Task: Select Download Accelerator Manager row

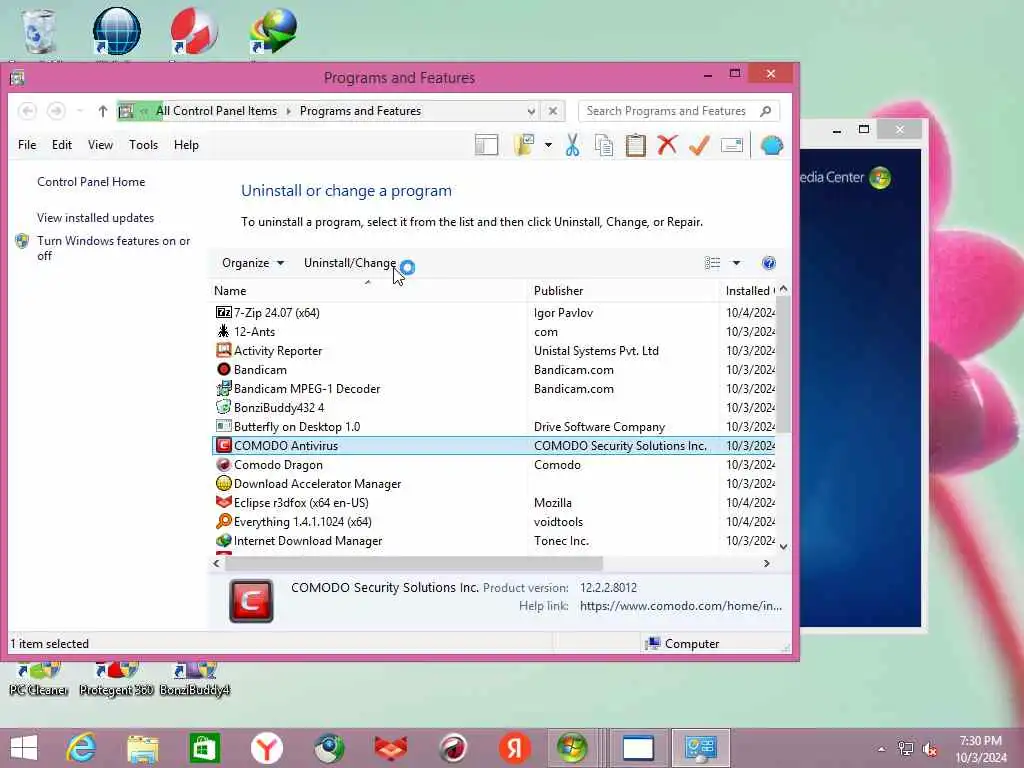Action: pos(494,484)
